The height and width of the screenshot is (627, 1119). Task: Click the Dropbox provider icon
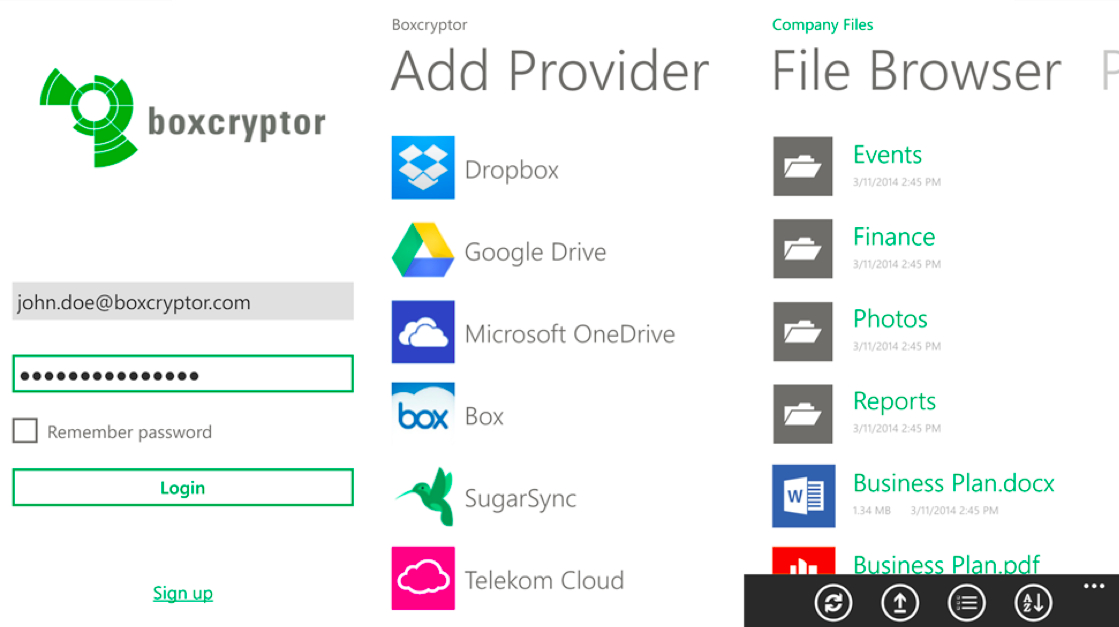[423, 168]
